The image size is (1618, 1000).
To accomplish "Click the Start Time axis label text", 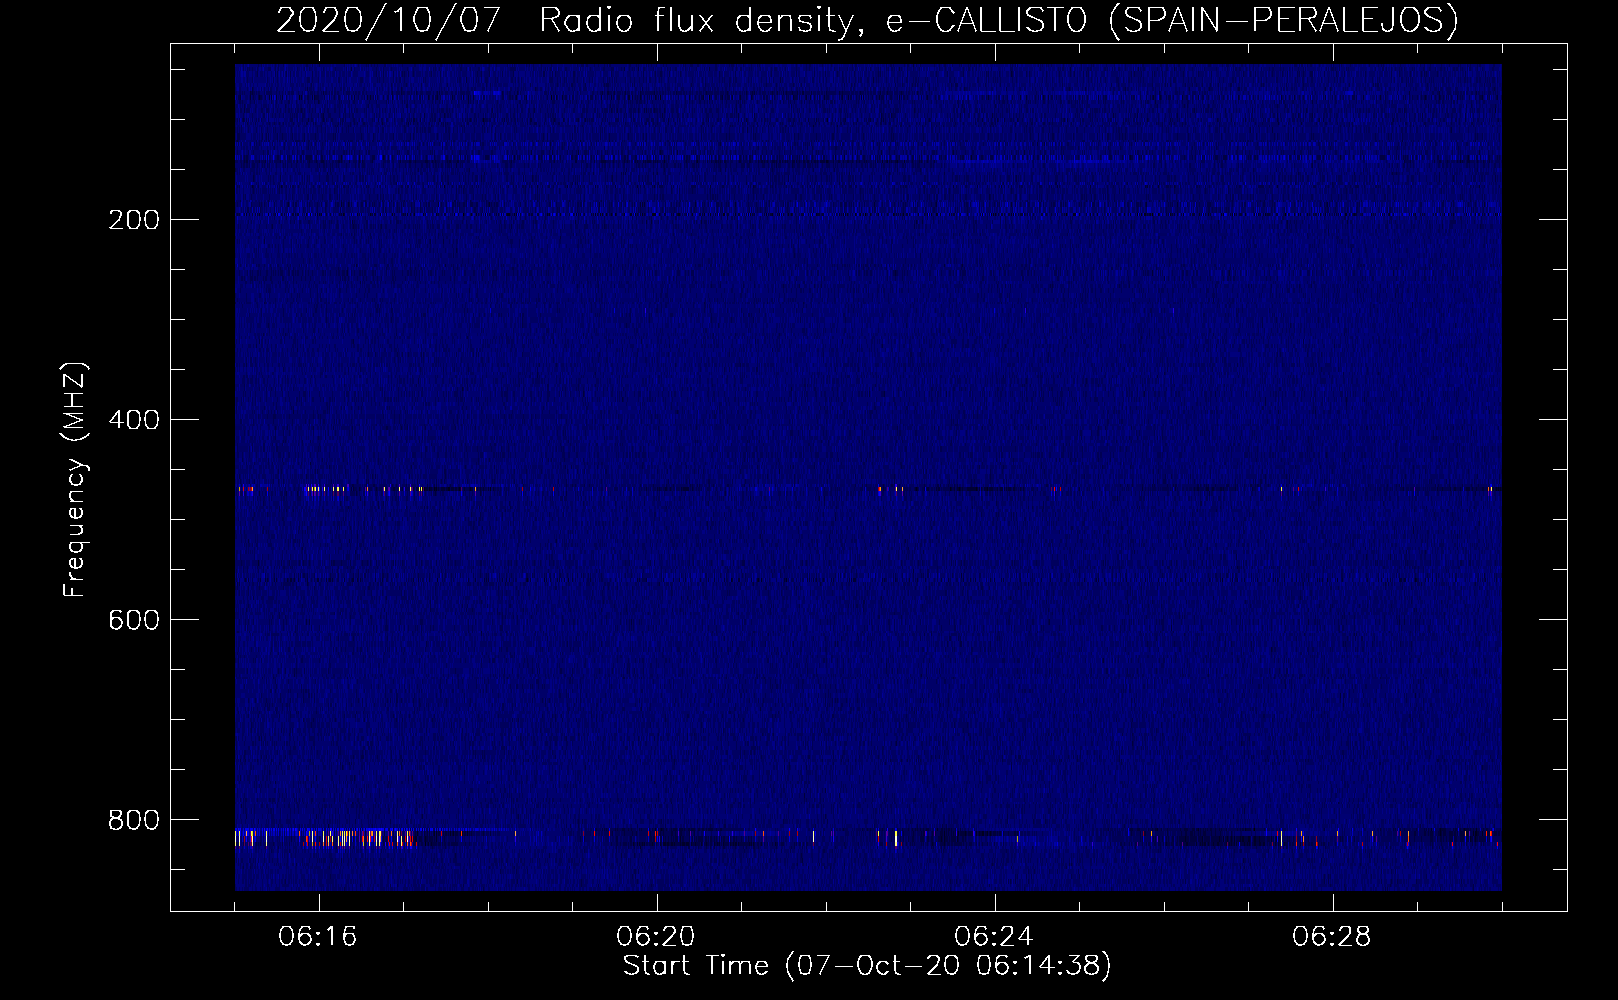I will 867,966.
